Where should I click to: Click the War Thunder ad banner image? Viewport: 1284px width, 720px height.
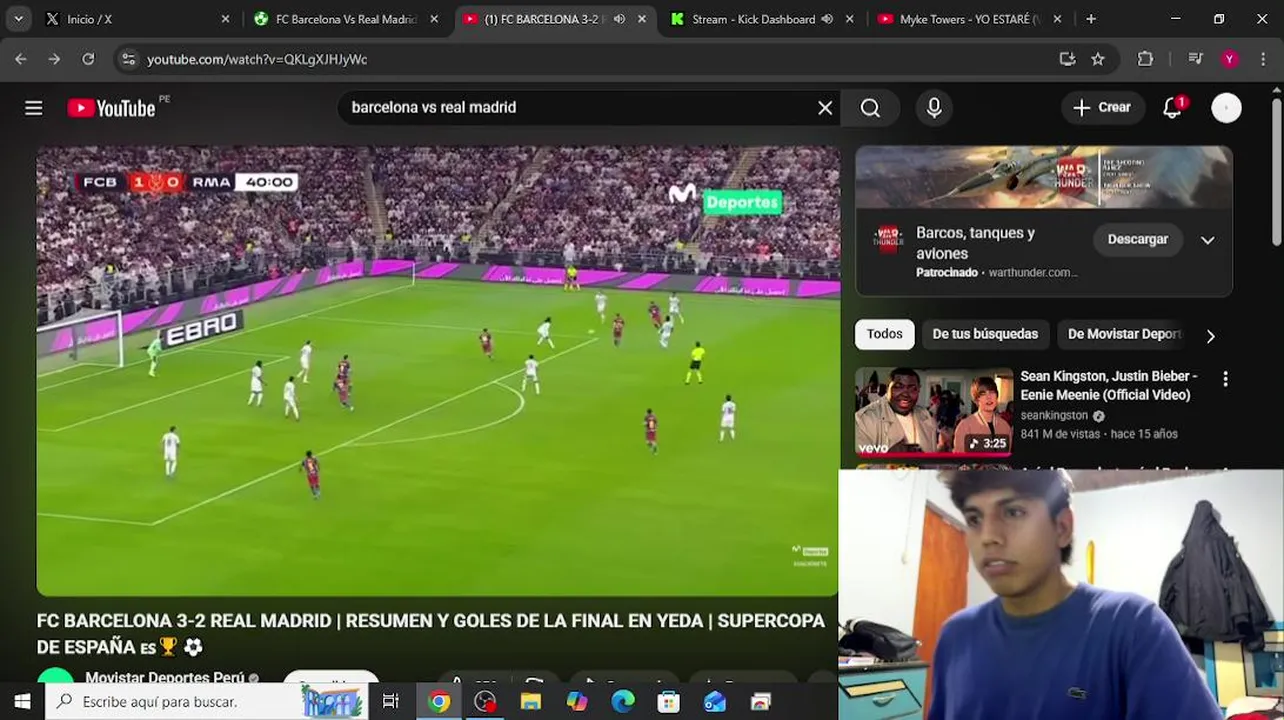[x=1044, y=177]
